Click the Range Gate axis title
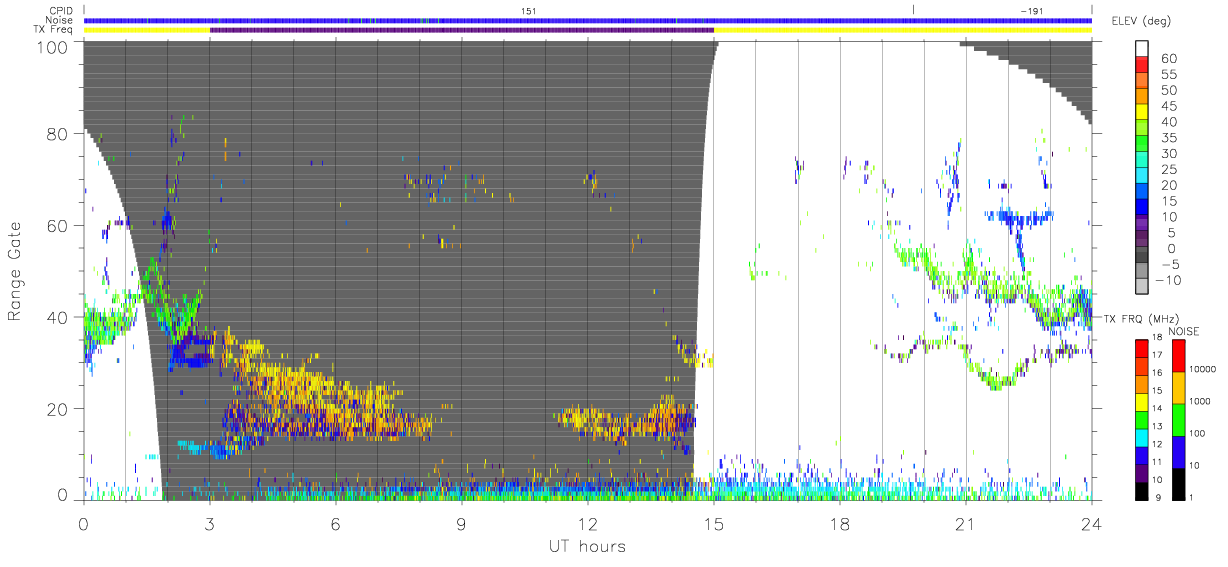This screenshot has height=567, width=1228. (x=15, y=272)
